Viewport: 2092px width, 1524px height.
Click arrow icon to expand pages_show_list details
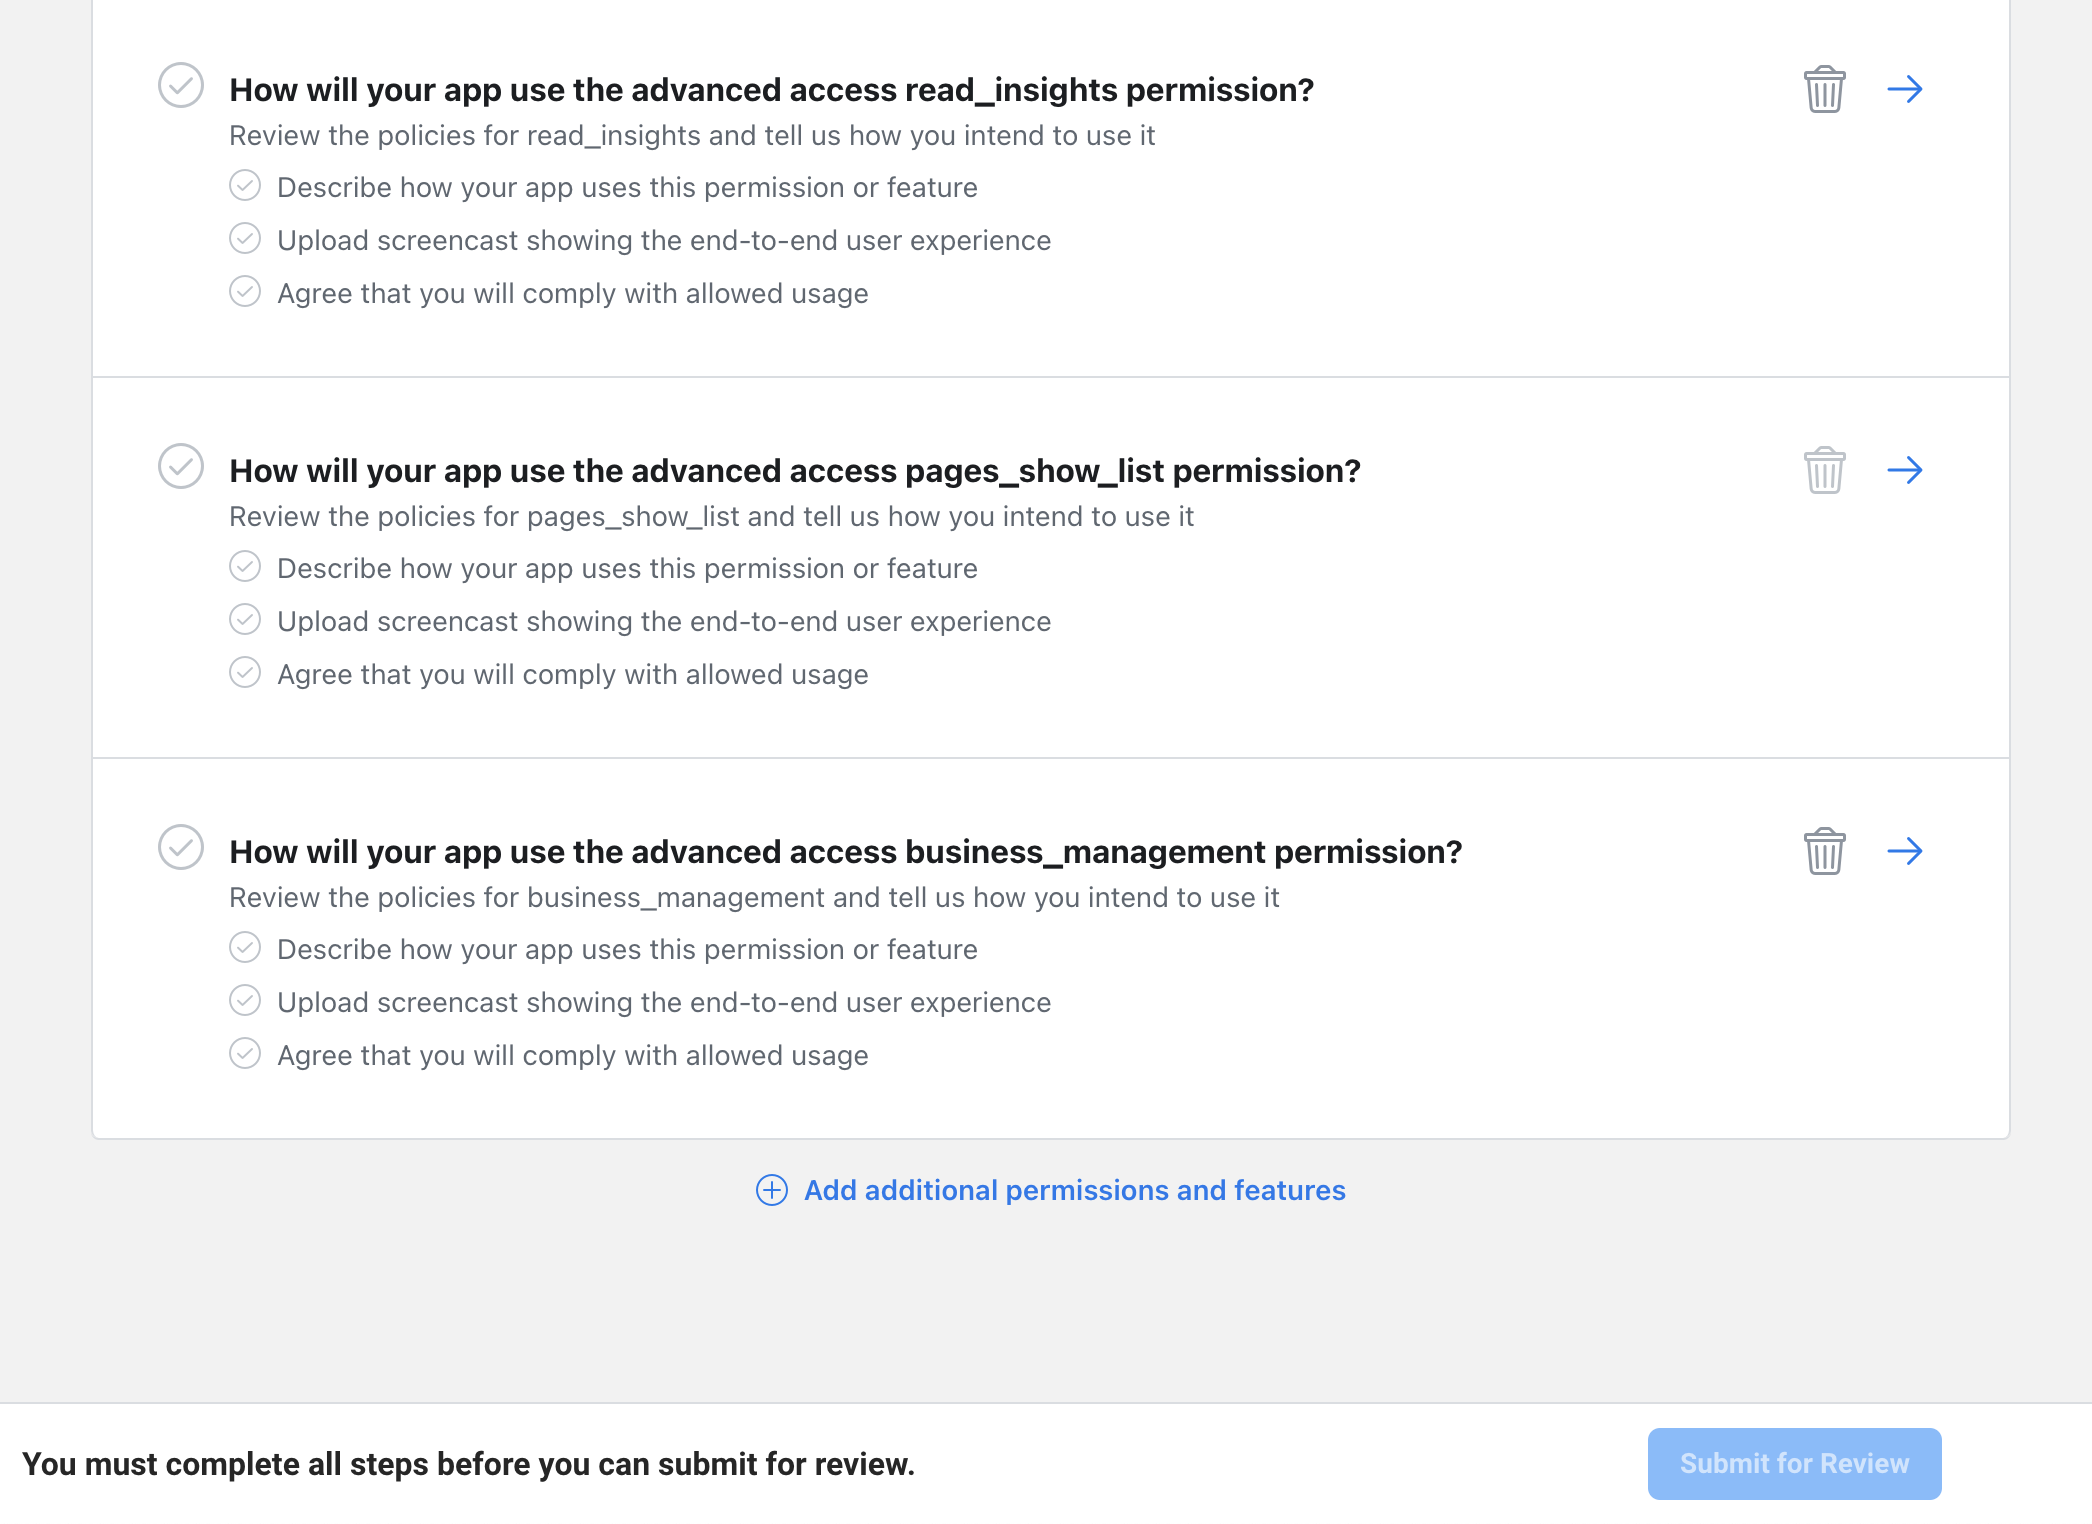(1905, 470)
